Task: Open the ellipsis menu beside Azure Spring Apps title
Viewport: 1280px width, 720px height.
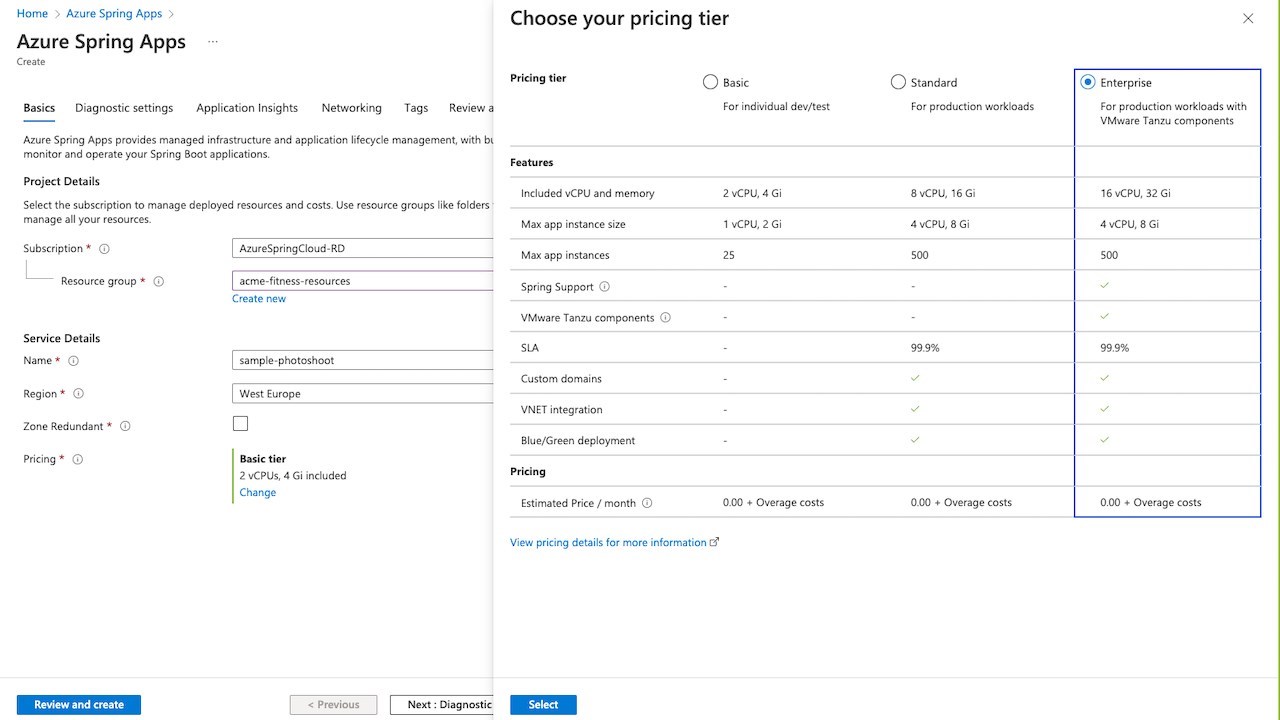Action: [212, 42]
